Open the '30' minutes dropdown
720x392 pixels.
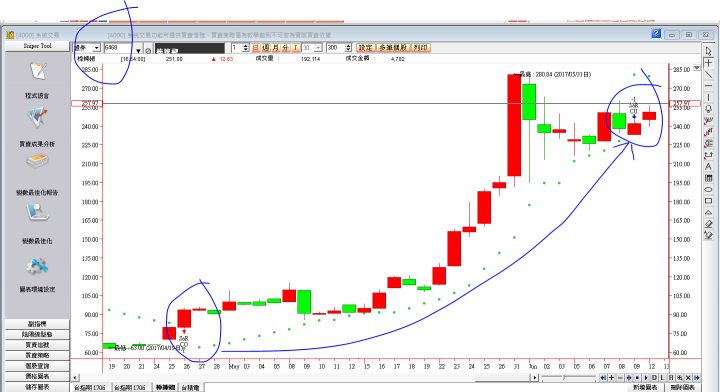click(x=318, y=48)
